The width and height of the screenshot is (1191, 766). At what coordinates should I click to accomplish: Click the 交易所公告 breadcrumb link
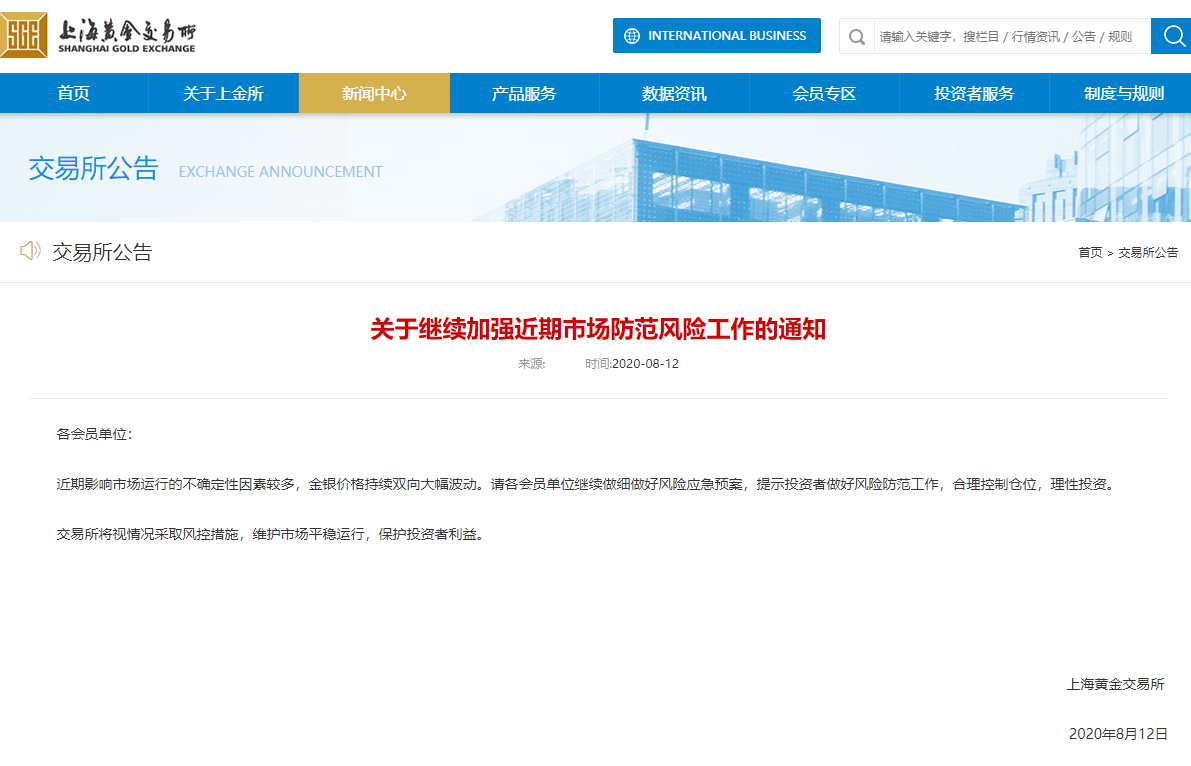tap(1150, 253)
